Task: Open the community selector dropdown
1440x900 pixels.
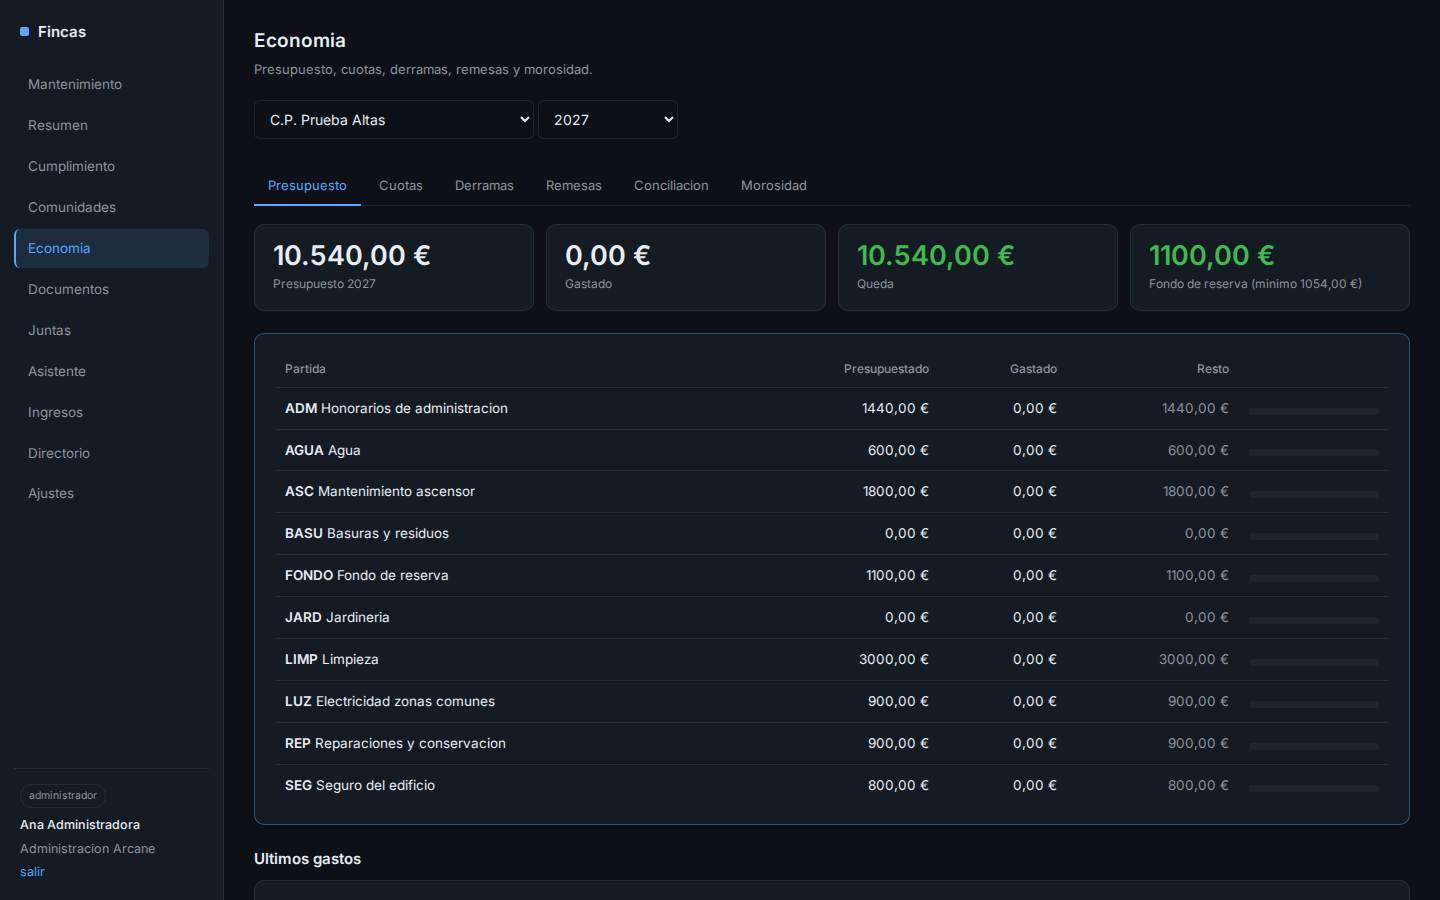Action: click(394, 120)
